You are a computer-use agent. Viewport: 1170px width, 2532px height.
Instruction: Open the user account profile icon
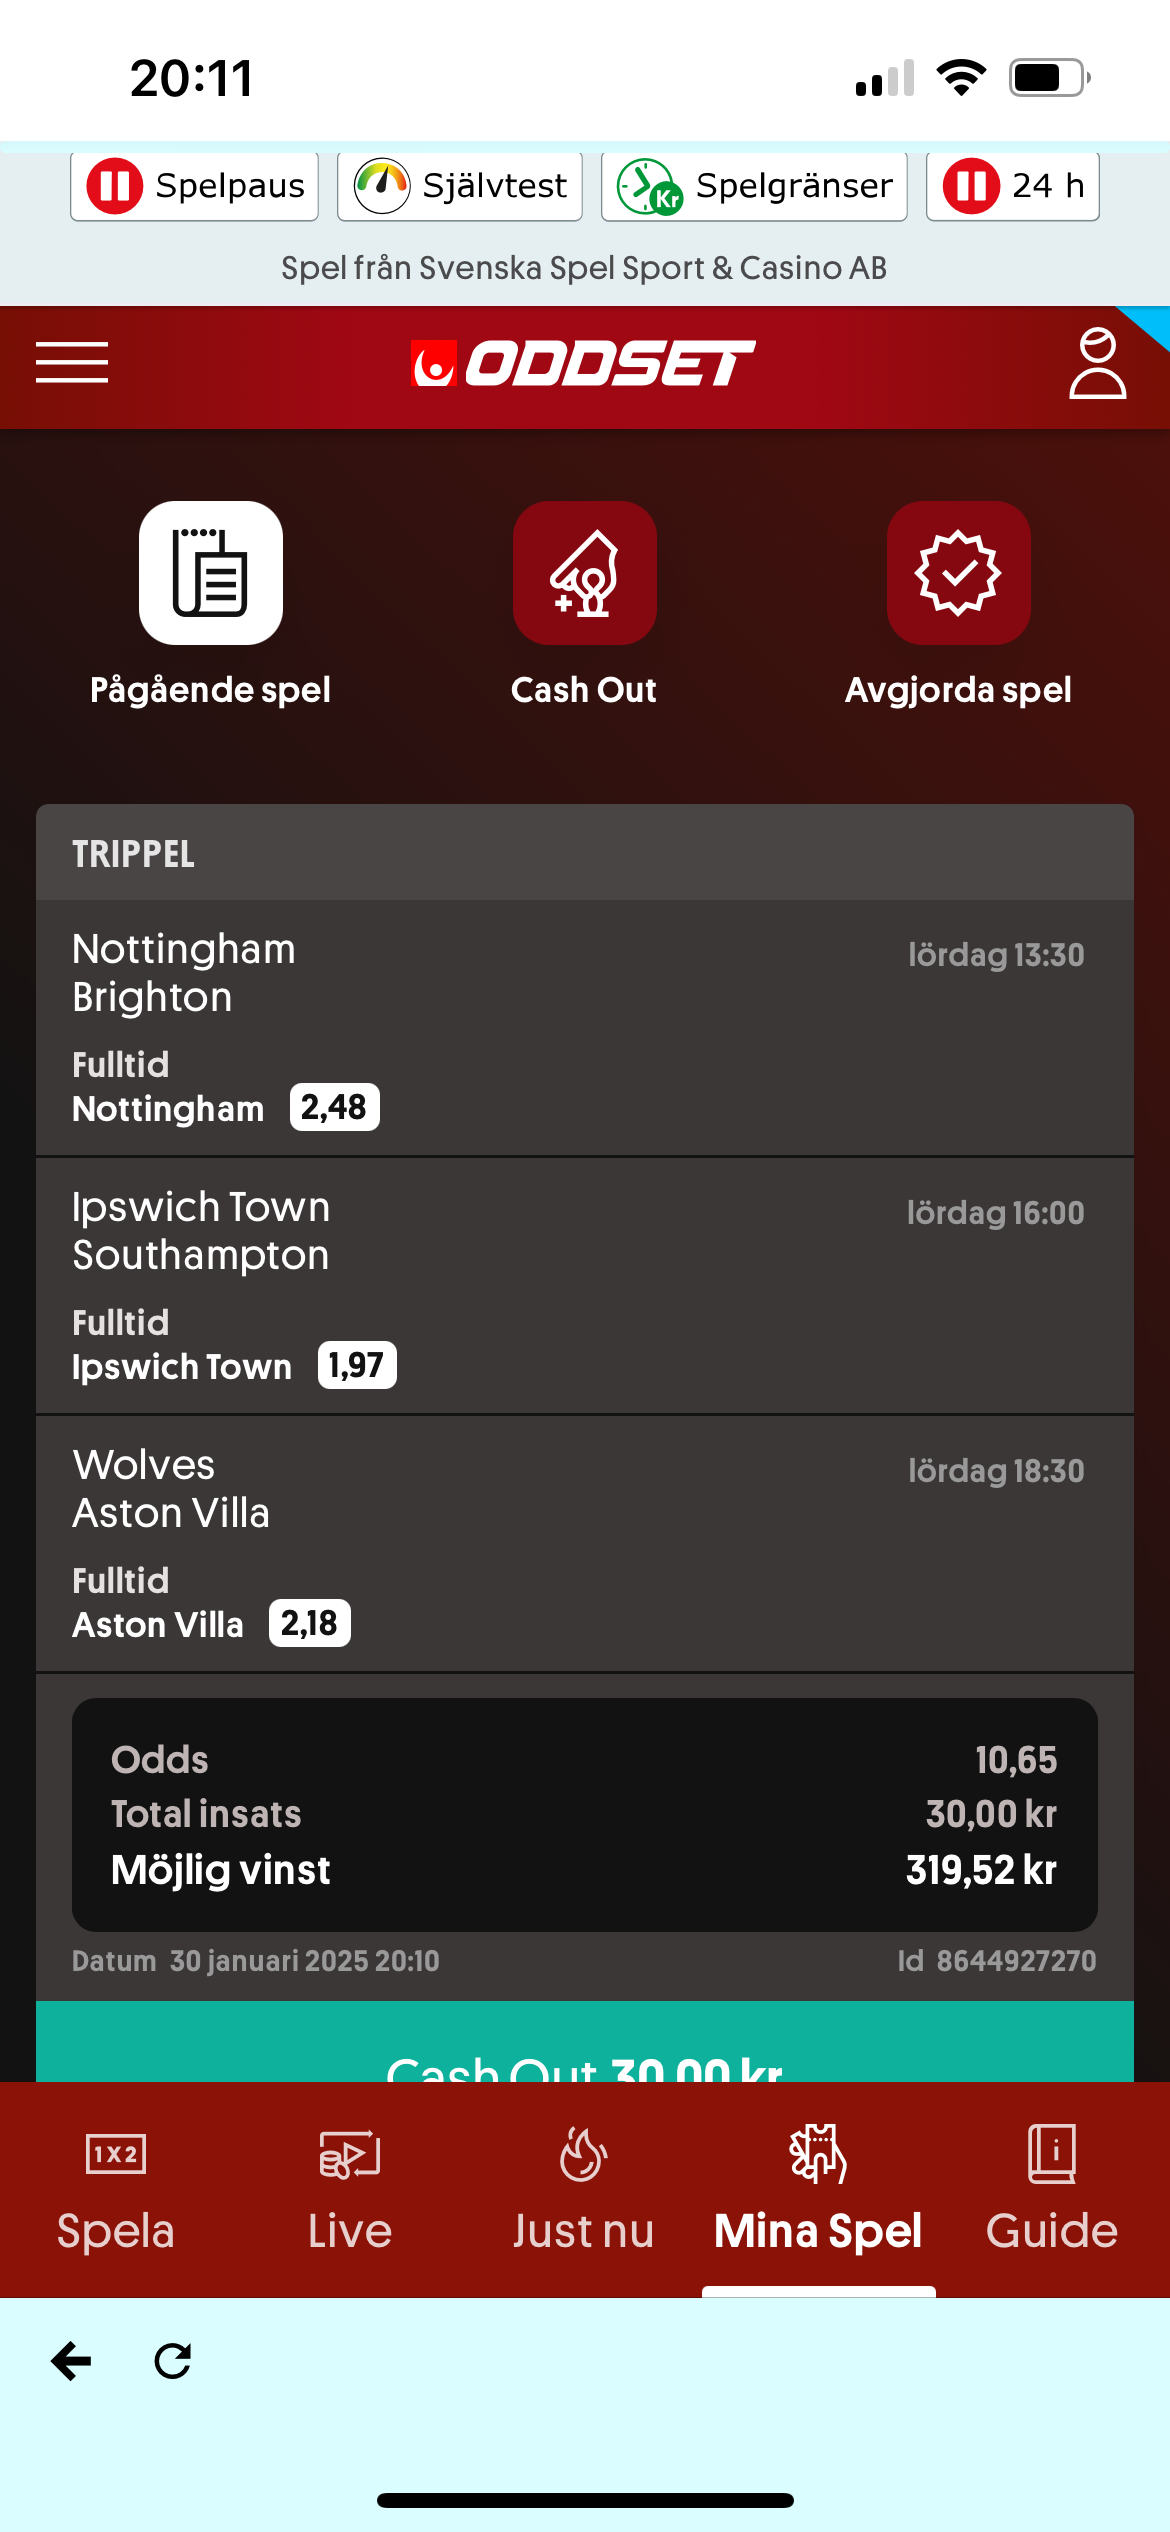(x=1097, y=364)
